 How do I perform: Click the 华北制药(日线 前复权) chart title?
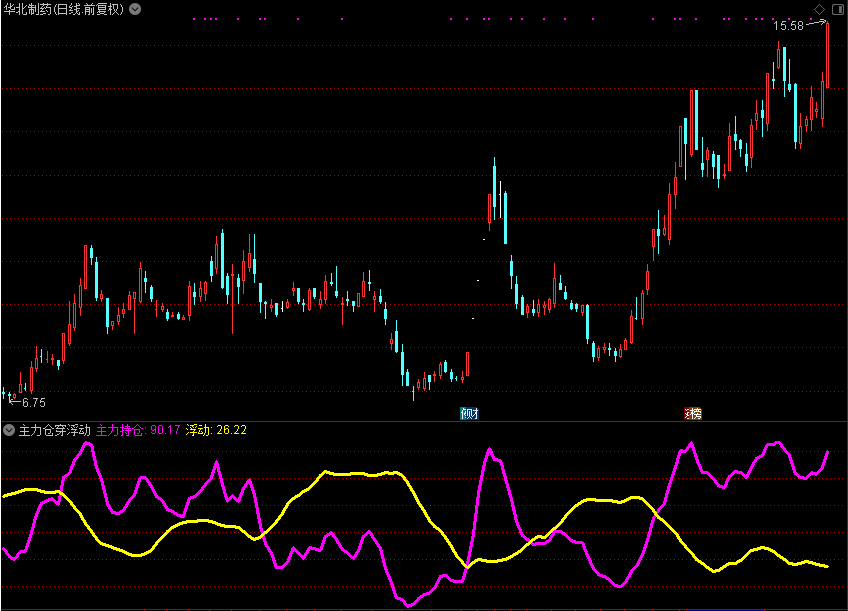(x=64, y=9)
